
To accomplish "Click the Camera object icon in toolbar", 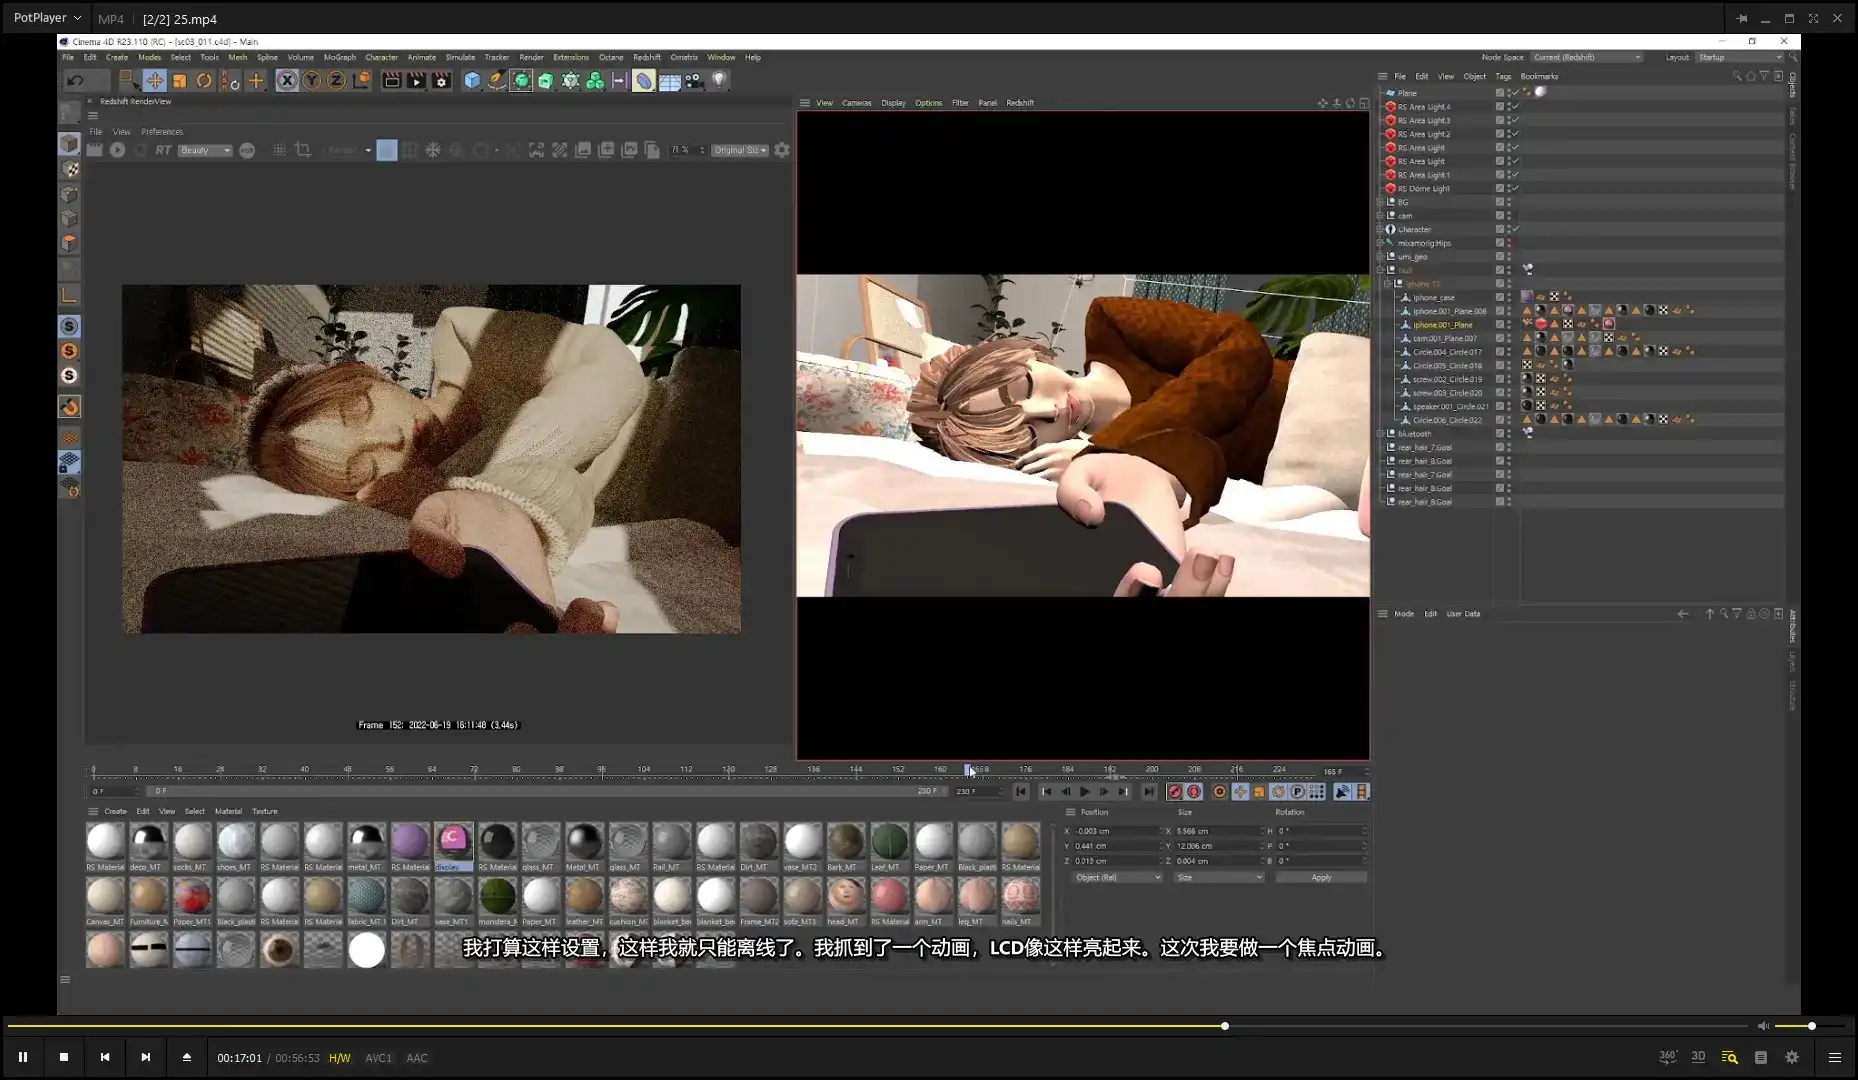I will 694,81.
